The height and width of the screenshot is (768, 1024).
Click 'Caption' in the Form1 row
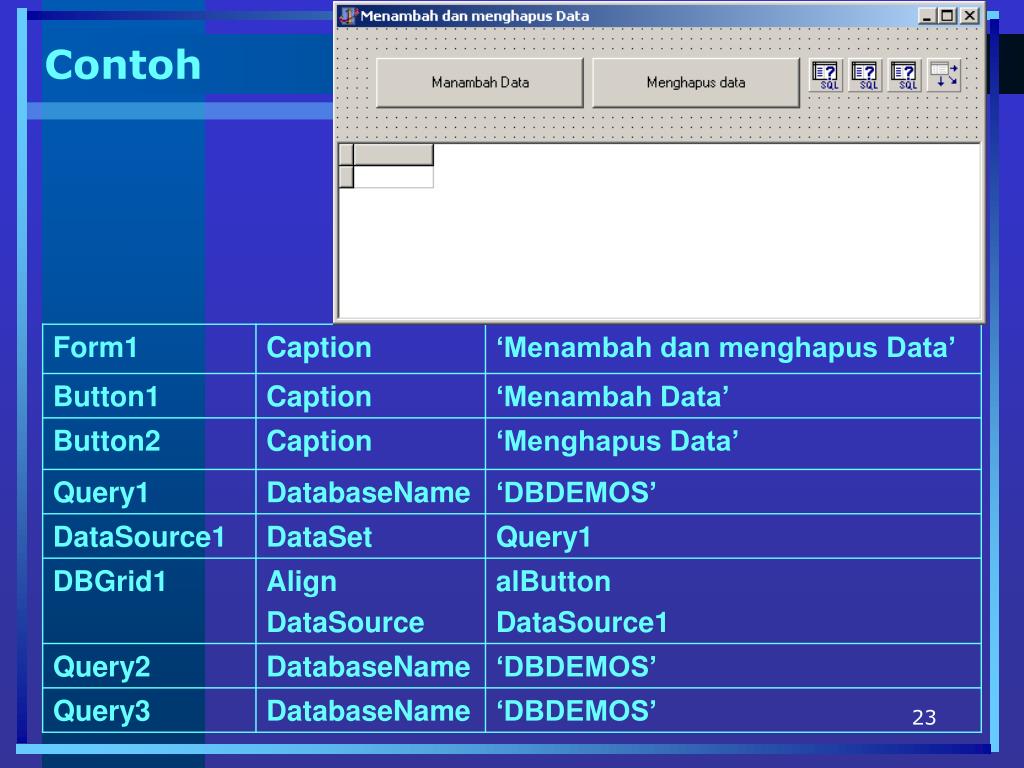click(x=319, y=348)
